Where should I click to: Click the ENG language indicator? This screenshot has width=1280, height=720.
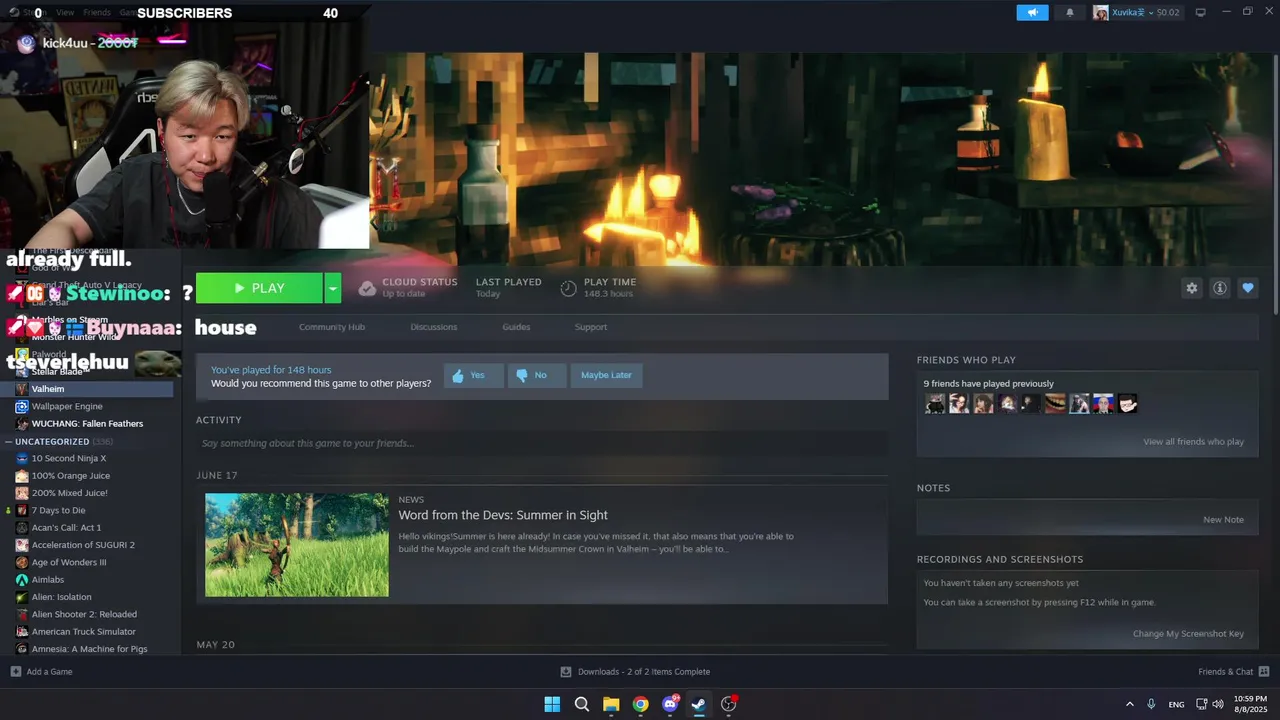pyautogui.click(x=1177, y=704)
